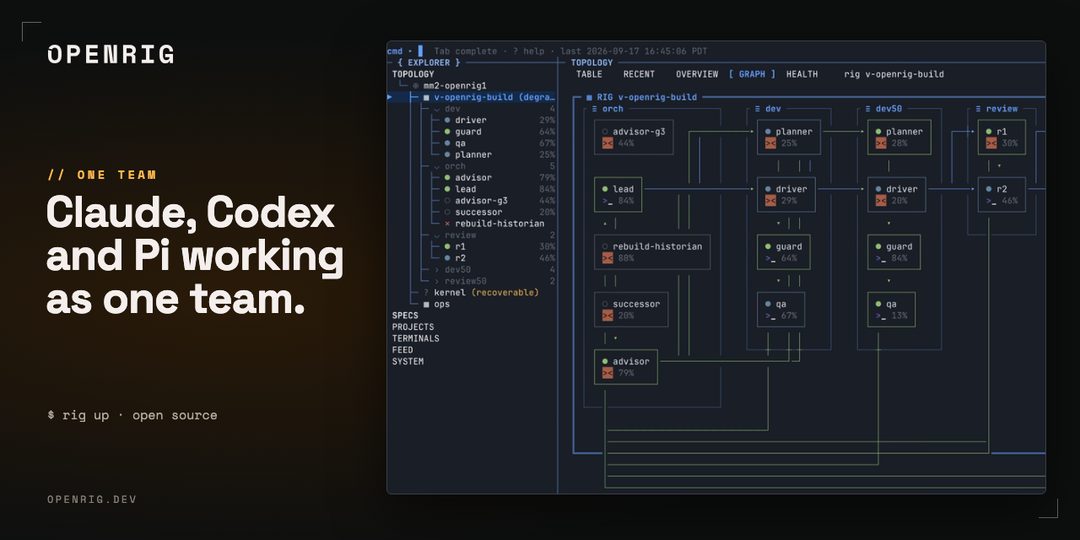The width and height of the screenshot is (1080, 540).
Task: Select the 'r2' 46% row in the Explorer tree
Action: pos(499,258)
